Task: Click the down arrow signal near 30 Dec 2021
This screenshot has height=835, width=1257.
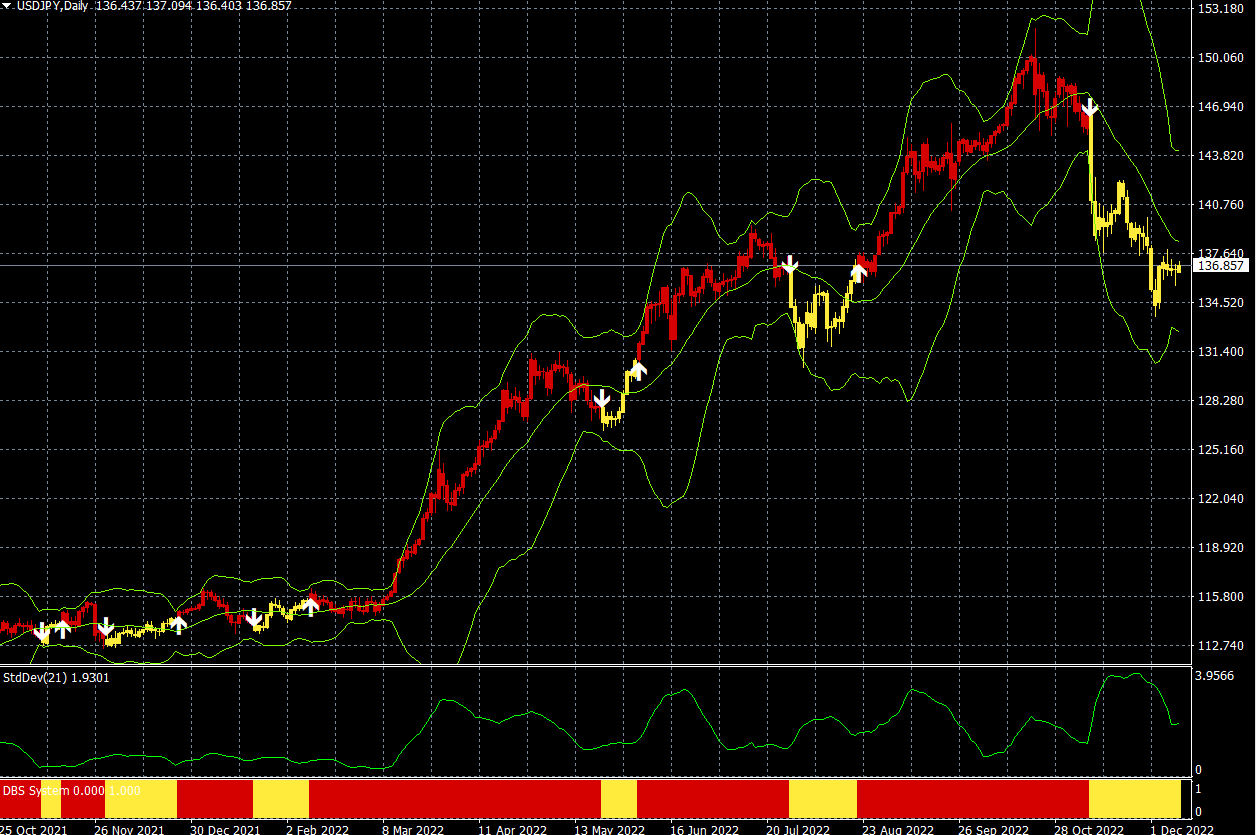Action: point(254,616)
